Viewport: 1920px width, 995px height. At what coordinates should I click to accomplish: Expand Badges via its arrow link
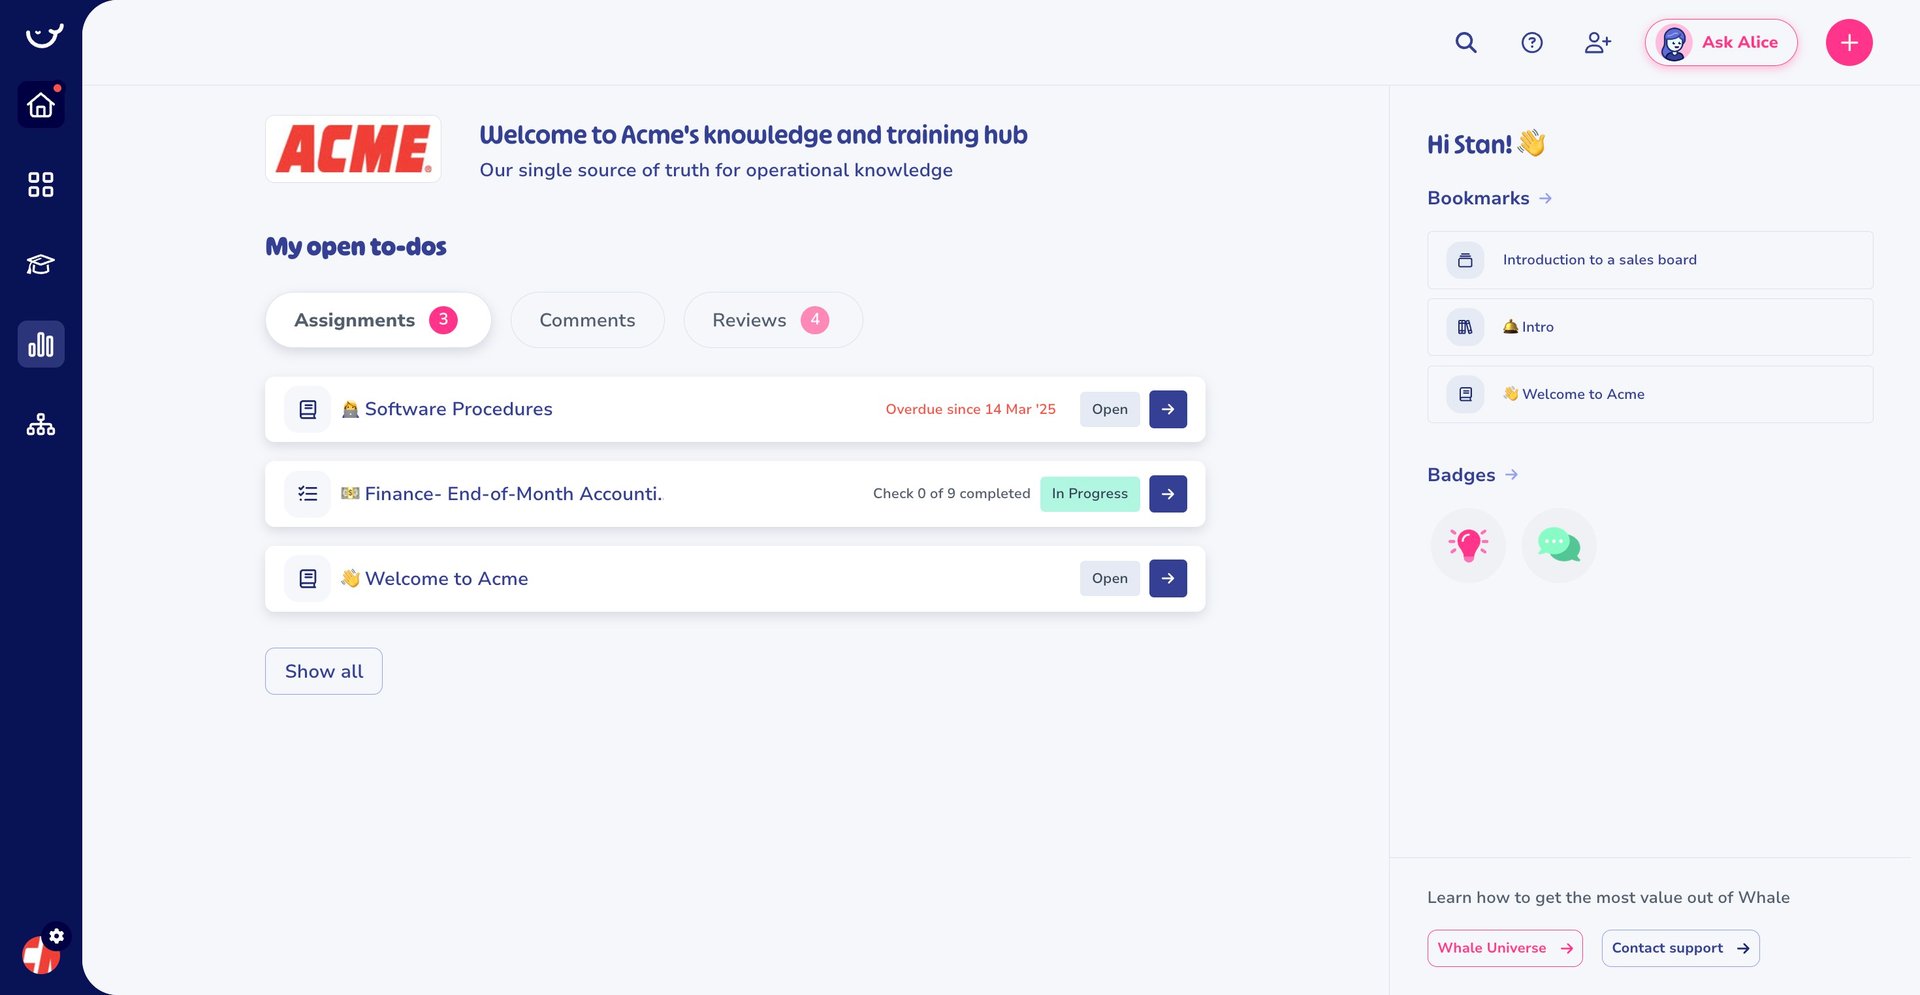[x=1511, y=475]
